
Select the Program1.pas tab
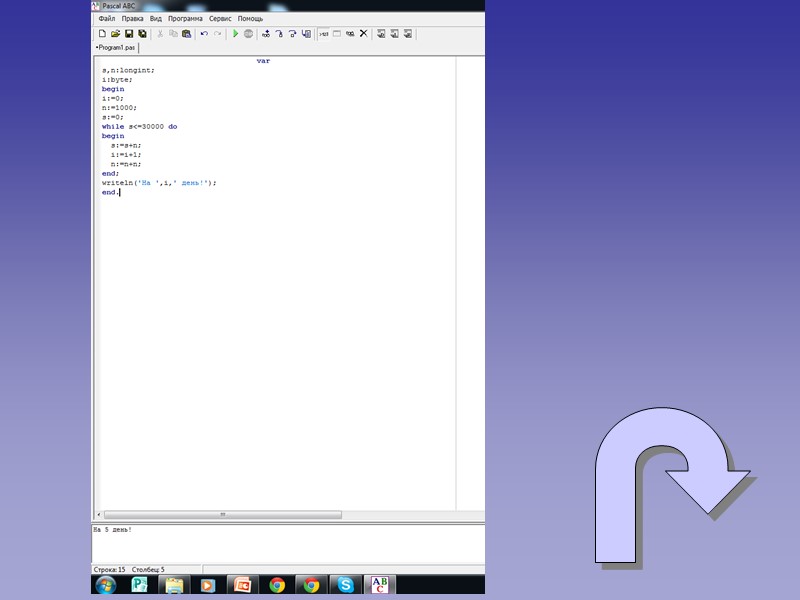pos(116,47)
